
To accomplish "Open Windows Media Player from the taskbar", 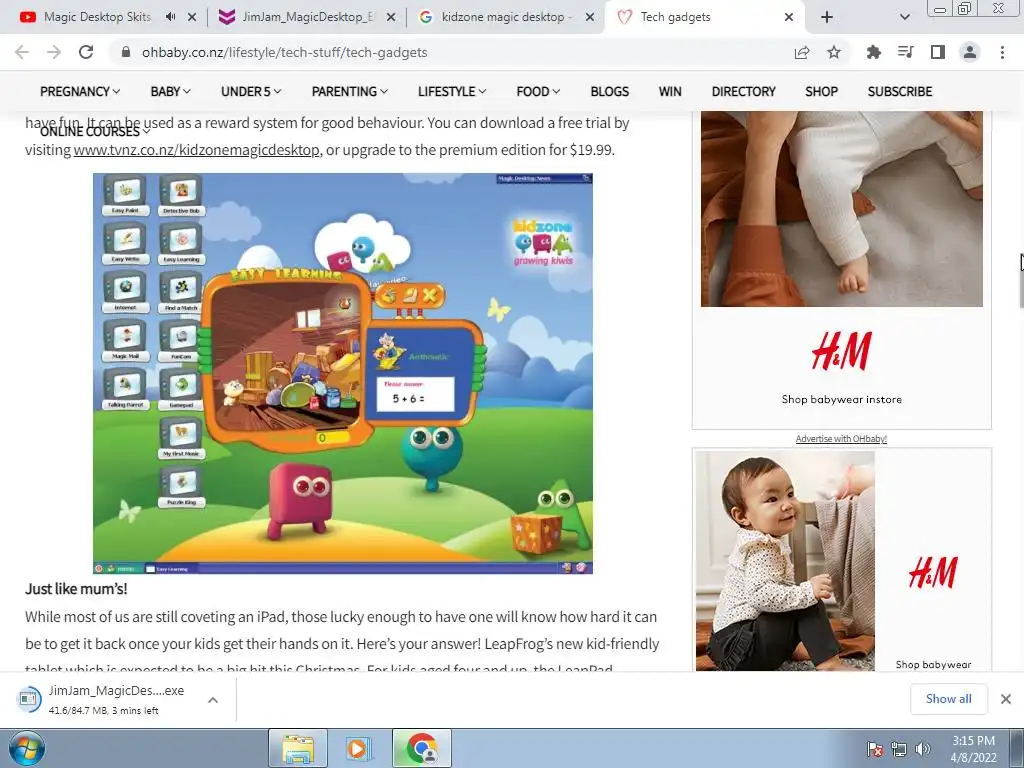I will (x=358, y=748).
